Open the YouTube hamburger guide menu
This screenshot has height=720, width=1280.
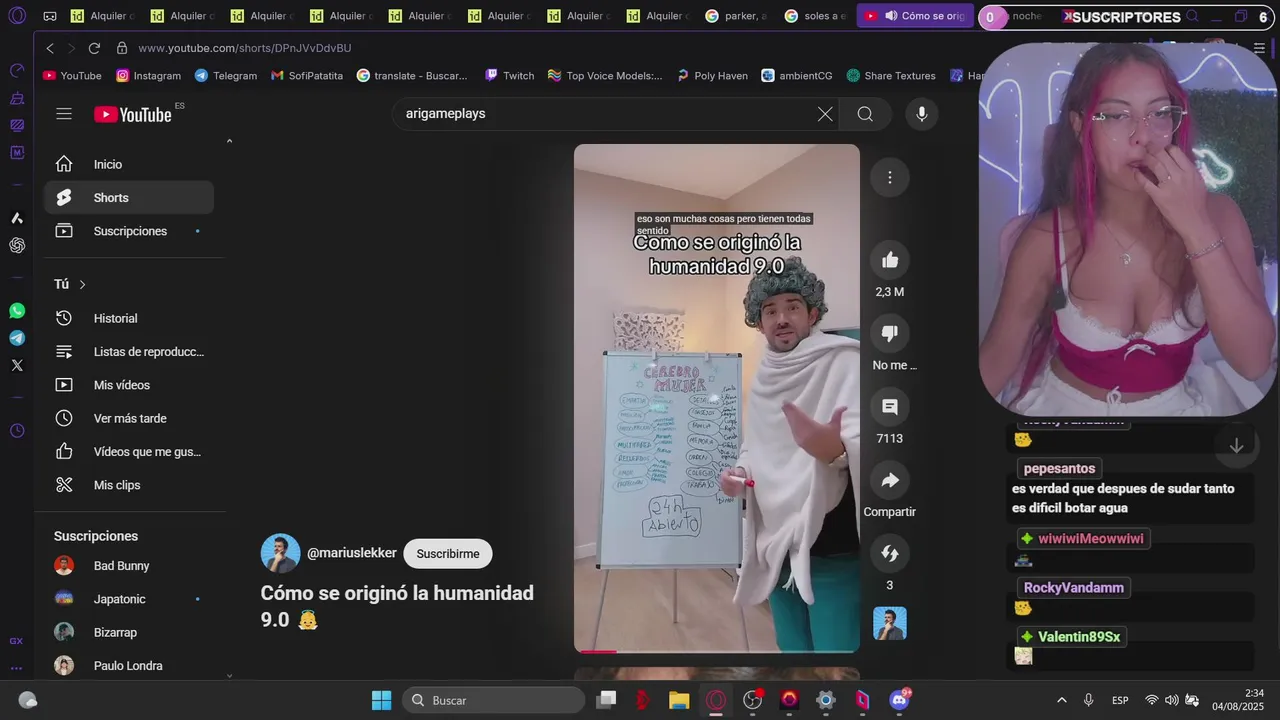click(x=64, y=114)
